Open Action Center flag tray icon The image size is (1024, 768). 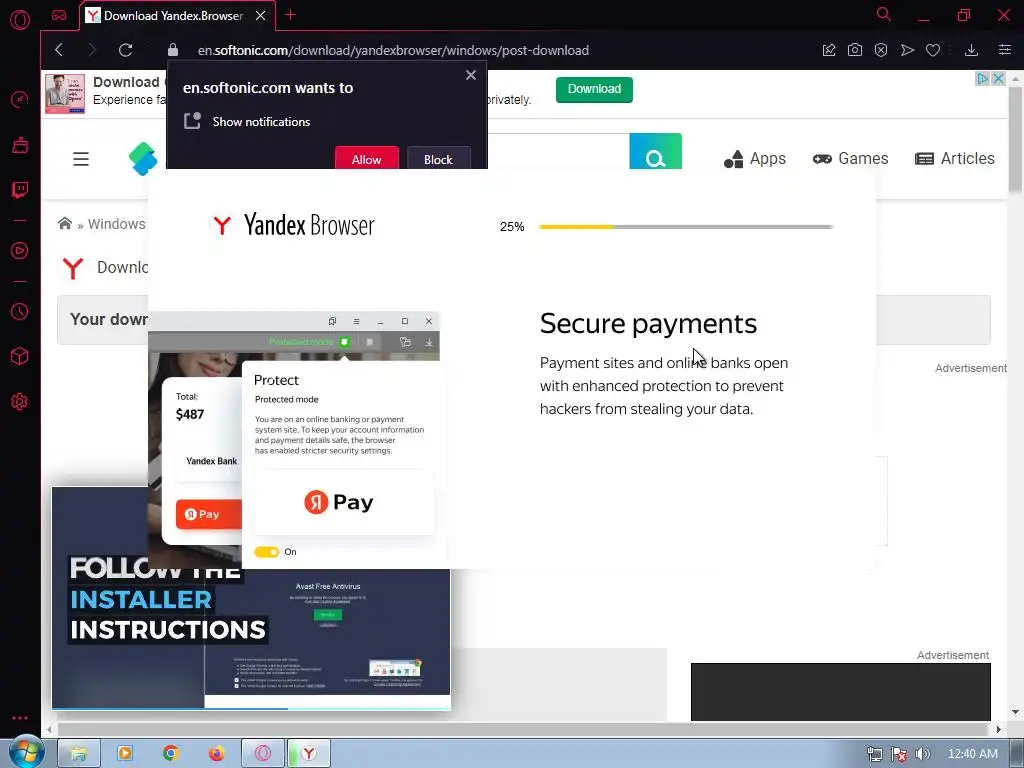(899, 754)
